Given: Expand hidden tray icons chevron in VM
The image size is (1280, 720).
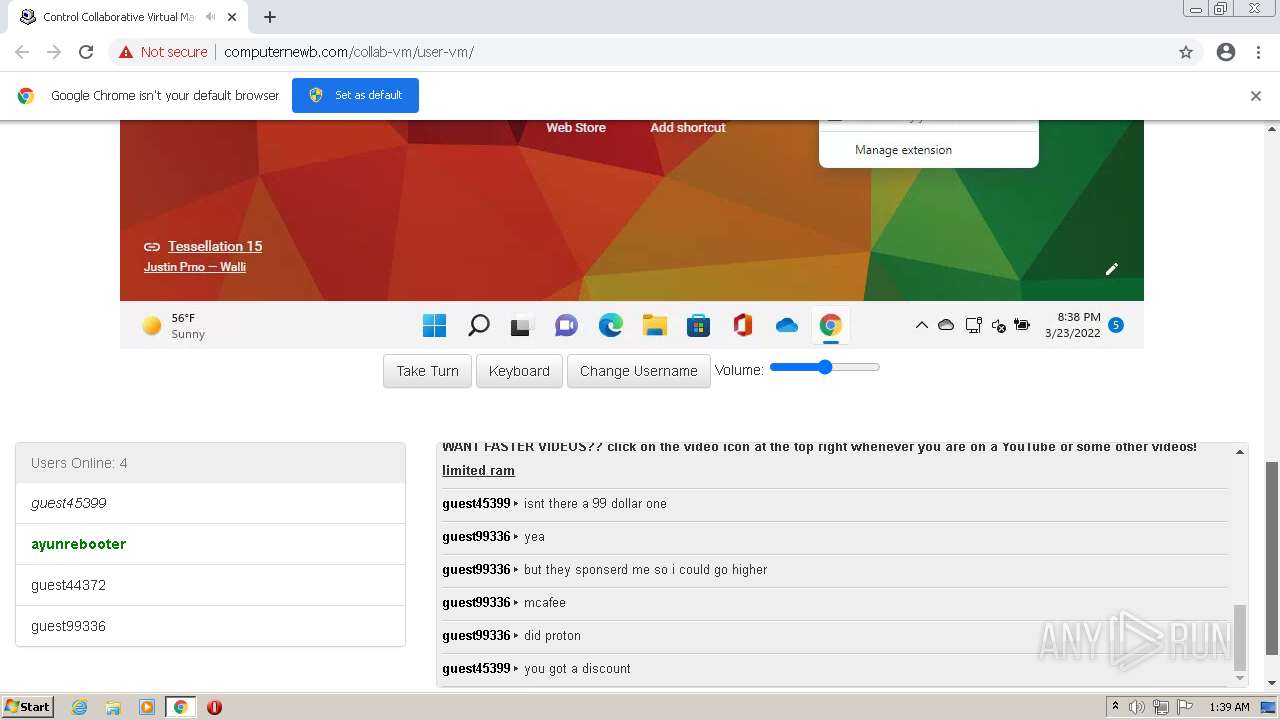Looking at the screenshot, I should click(x=921, y=325).
